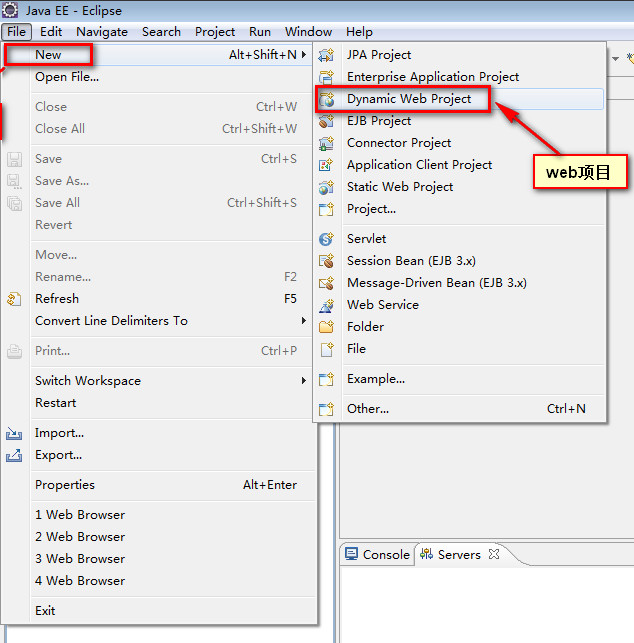Click the Session Bean icon
The image size is (634, 643).
tap(326, 261)
